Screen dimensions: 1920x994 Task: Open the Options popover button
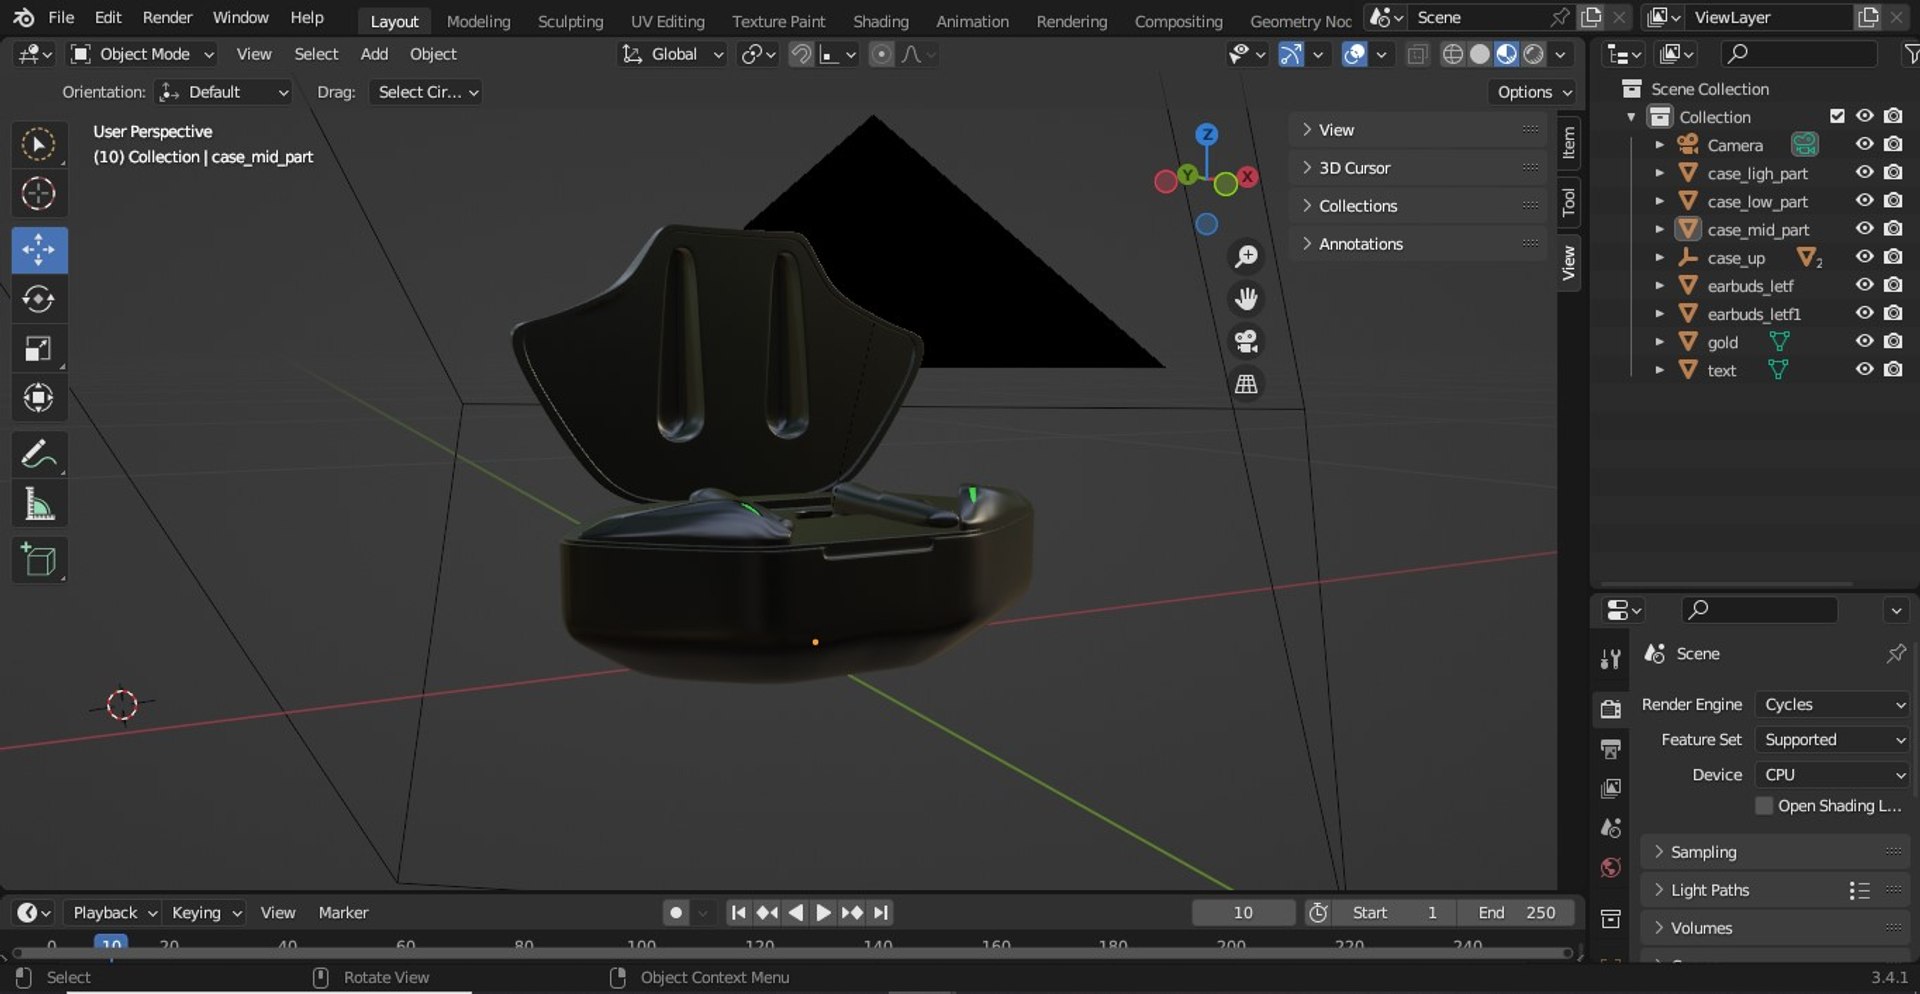click(1534, 92)
